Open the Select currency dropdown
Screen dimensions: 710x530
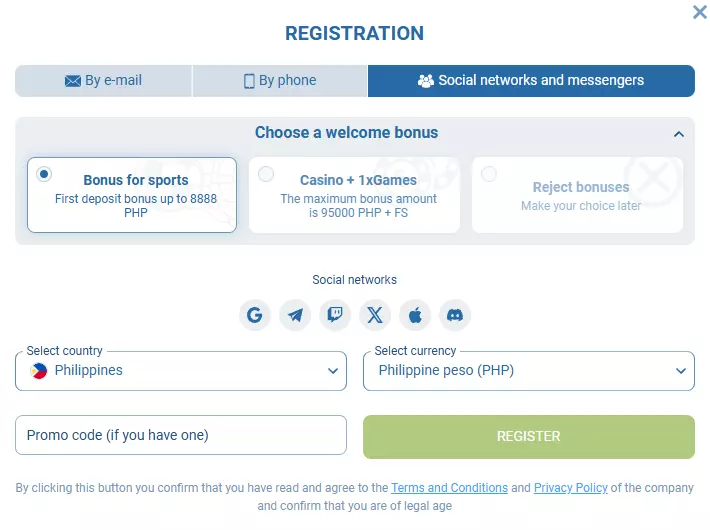coord(528,370)
